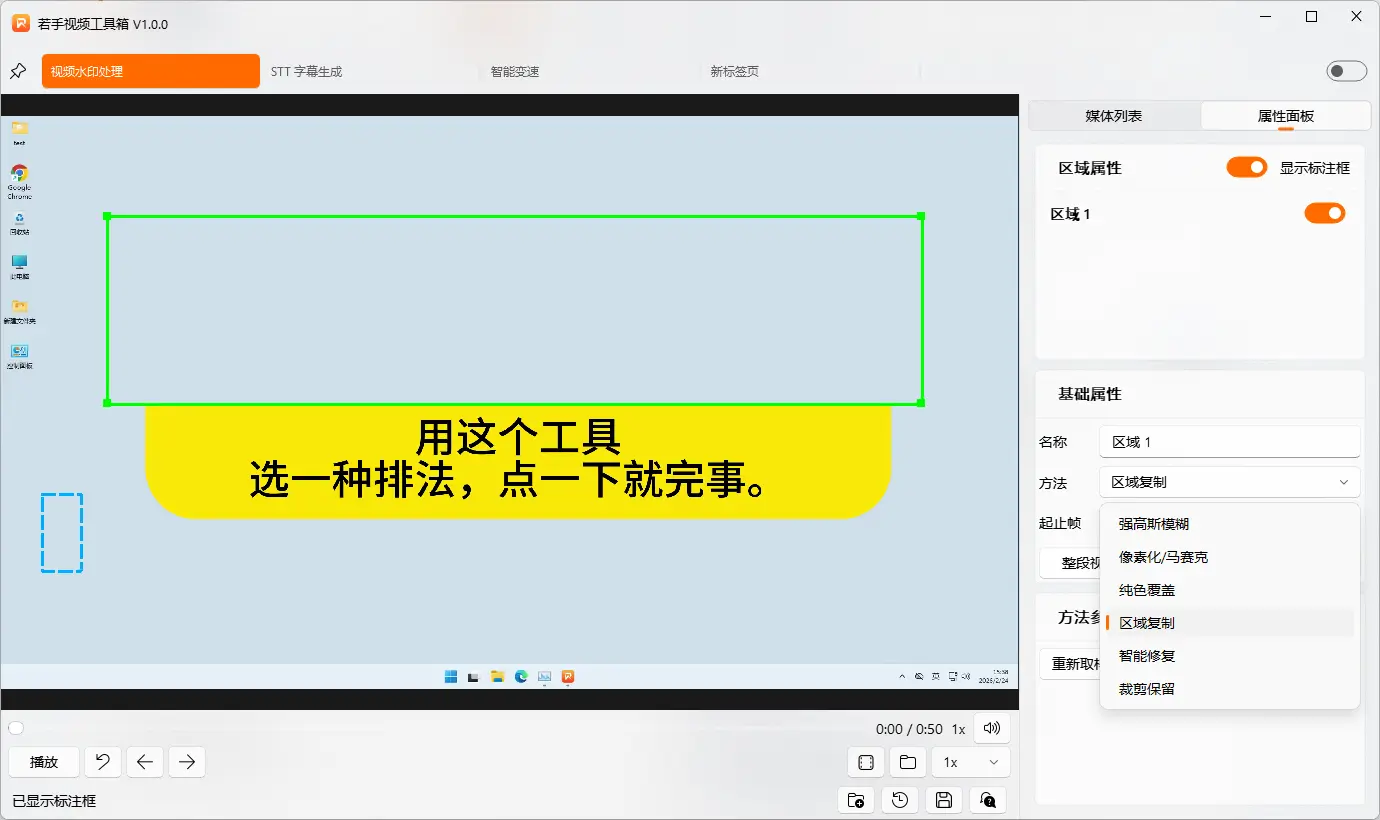Click the 播放 button
Image resolution: width=1380 pixels, height=820 pixels.
coord(43,762)
